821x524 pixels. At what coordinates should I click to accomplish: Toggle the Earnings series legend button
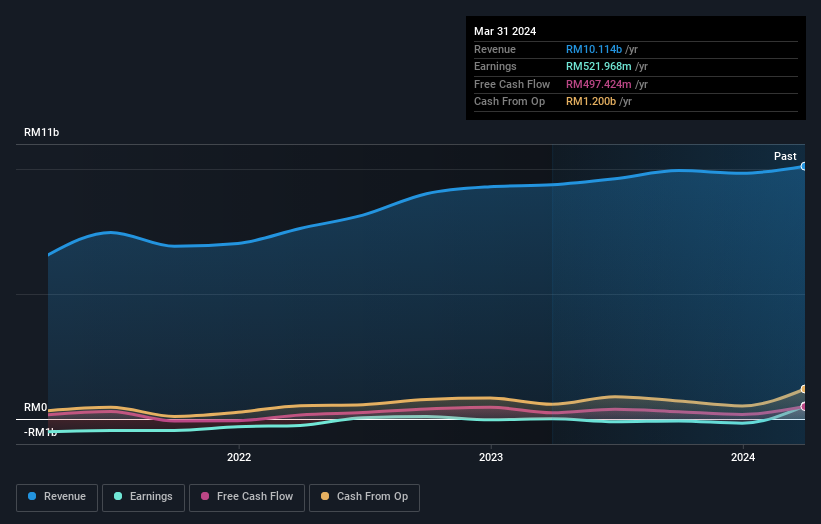[x=143, y=497]
